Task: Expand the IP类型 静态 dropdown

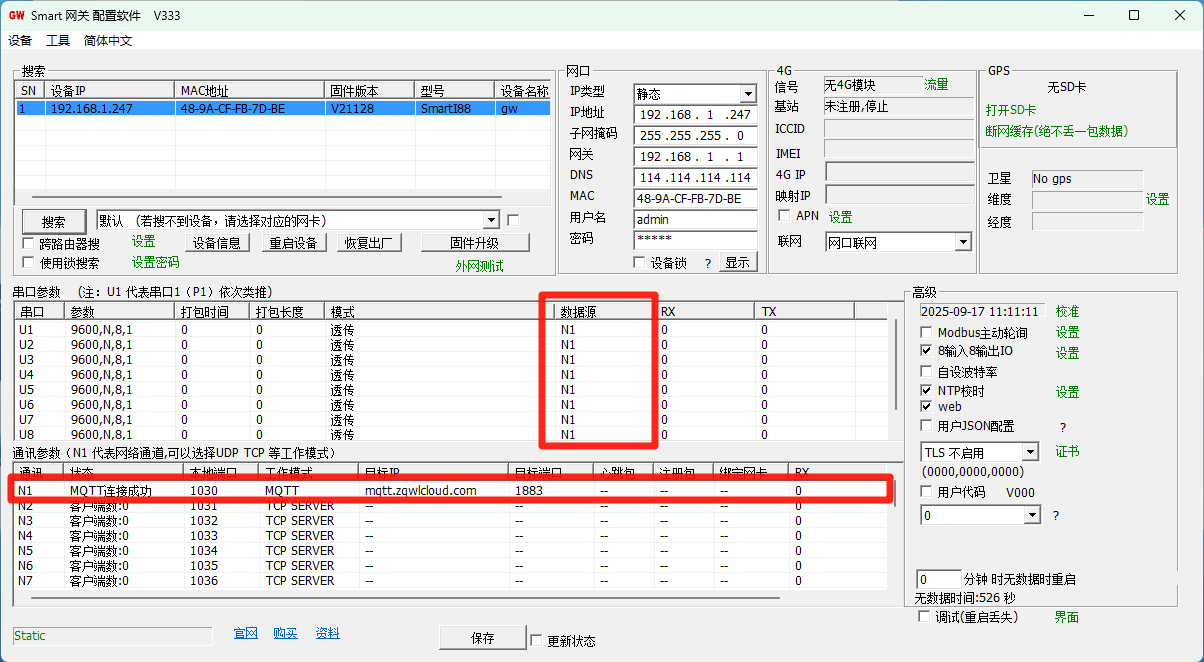Action: 747,94
